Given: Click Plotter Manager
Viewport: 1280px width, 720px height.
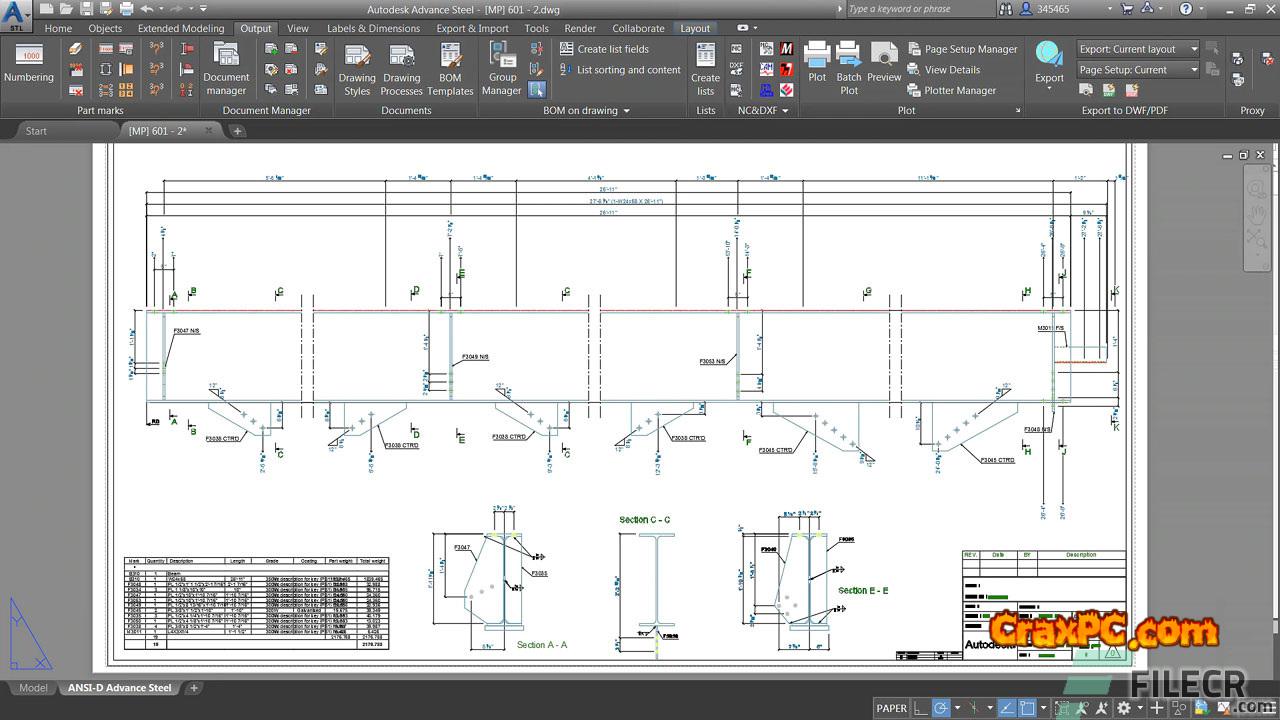Looking at the screenshot, I should [x=951, y=90].
